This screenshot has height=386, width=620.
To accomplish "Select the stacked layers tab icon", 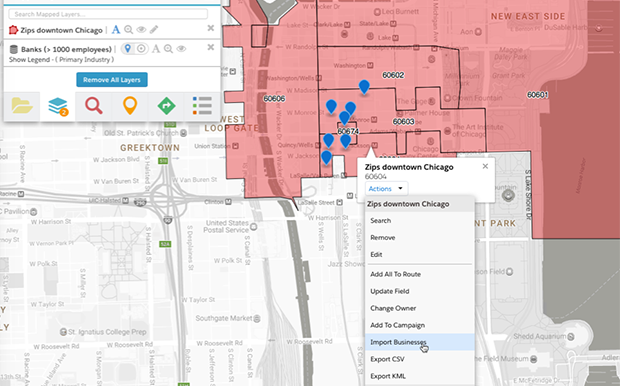I will click(x=58, y=106).
